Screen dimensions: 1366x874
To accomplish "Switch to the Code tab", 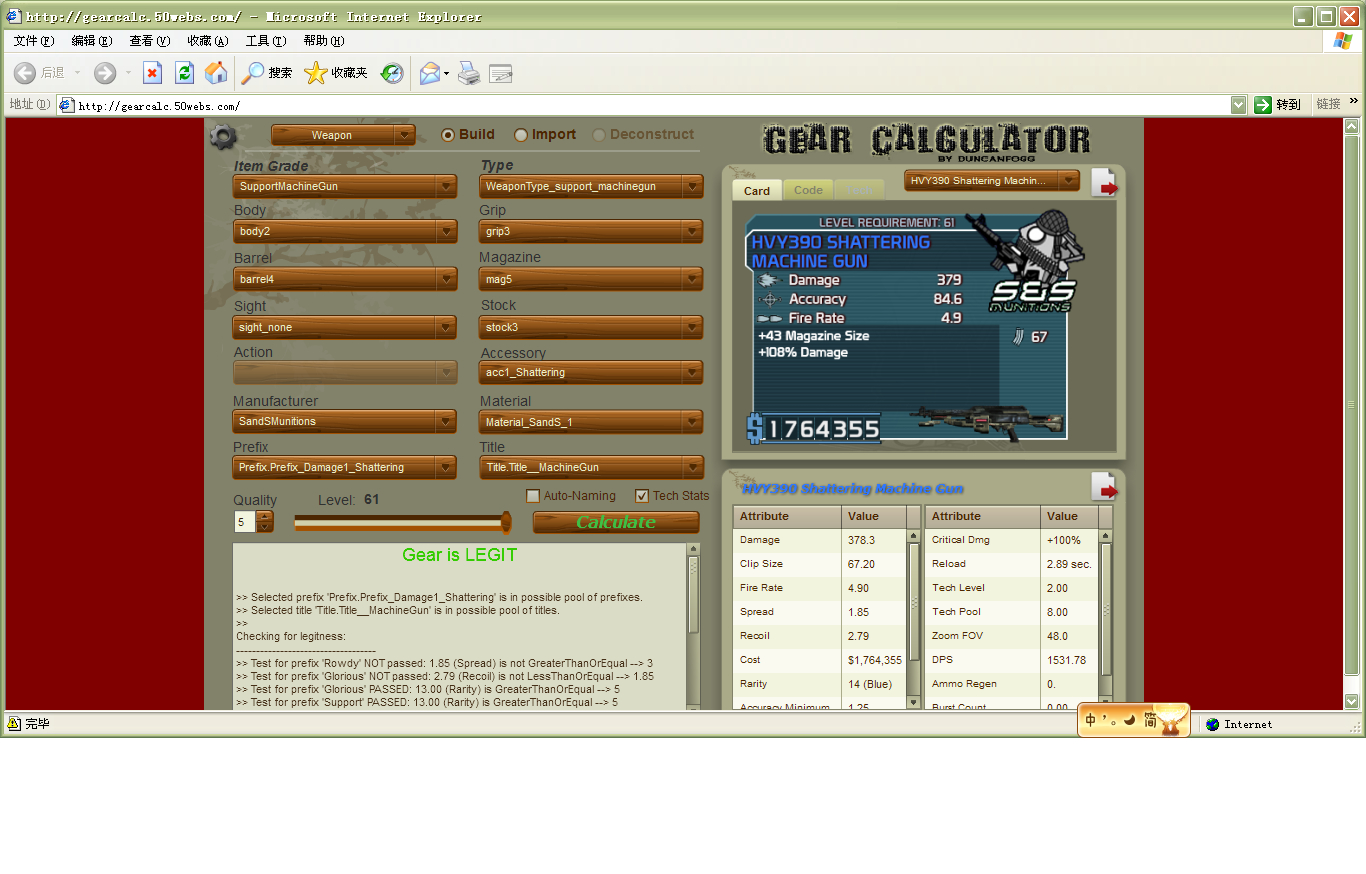I will tap(808, 190).
